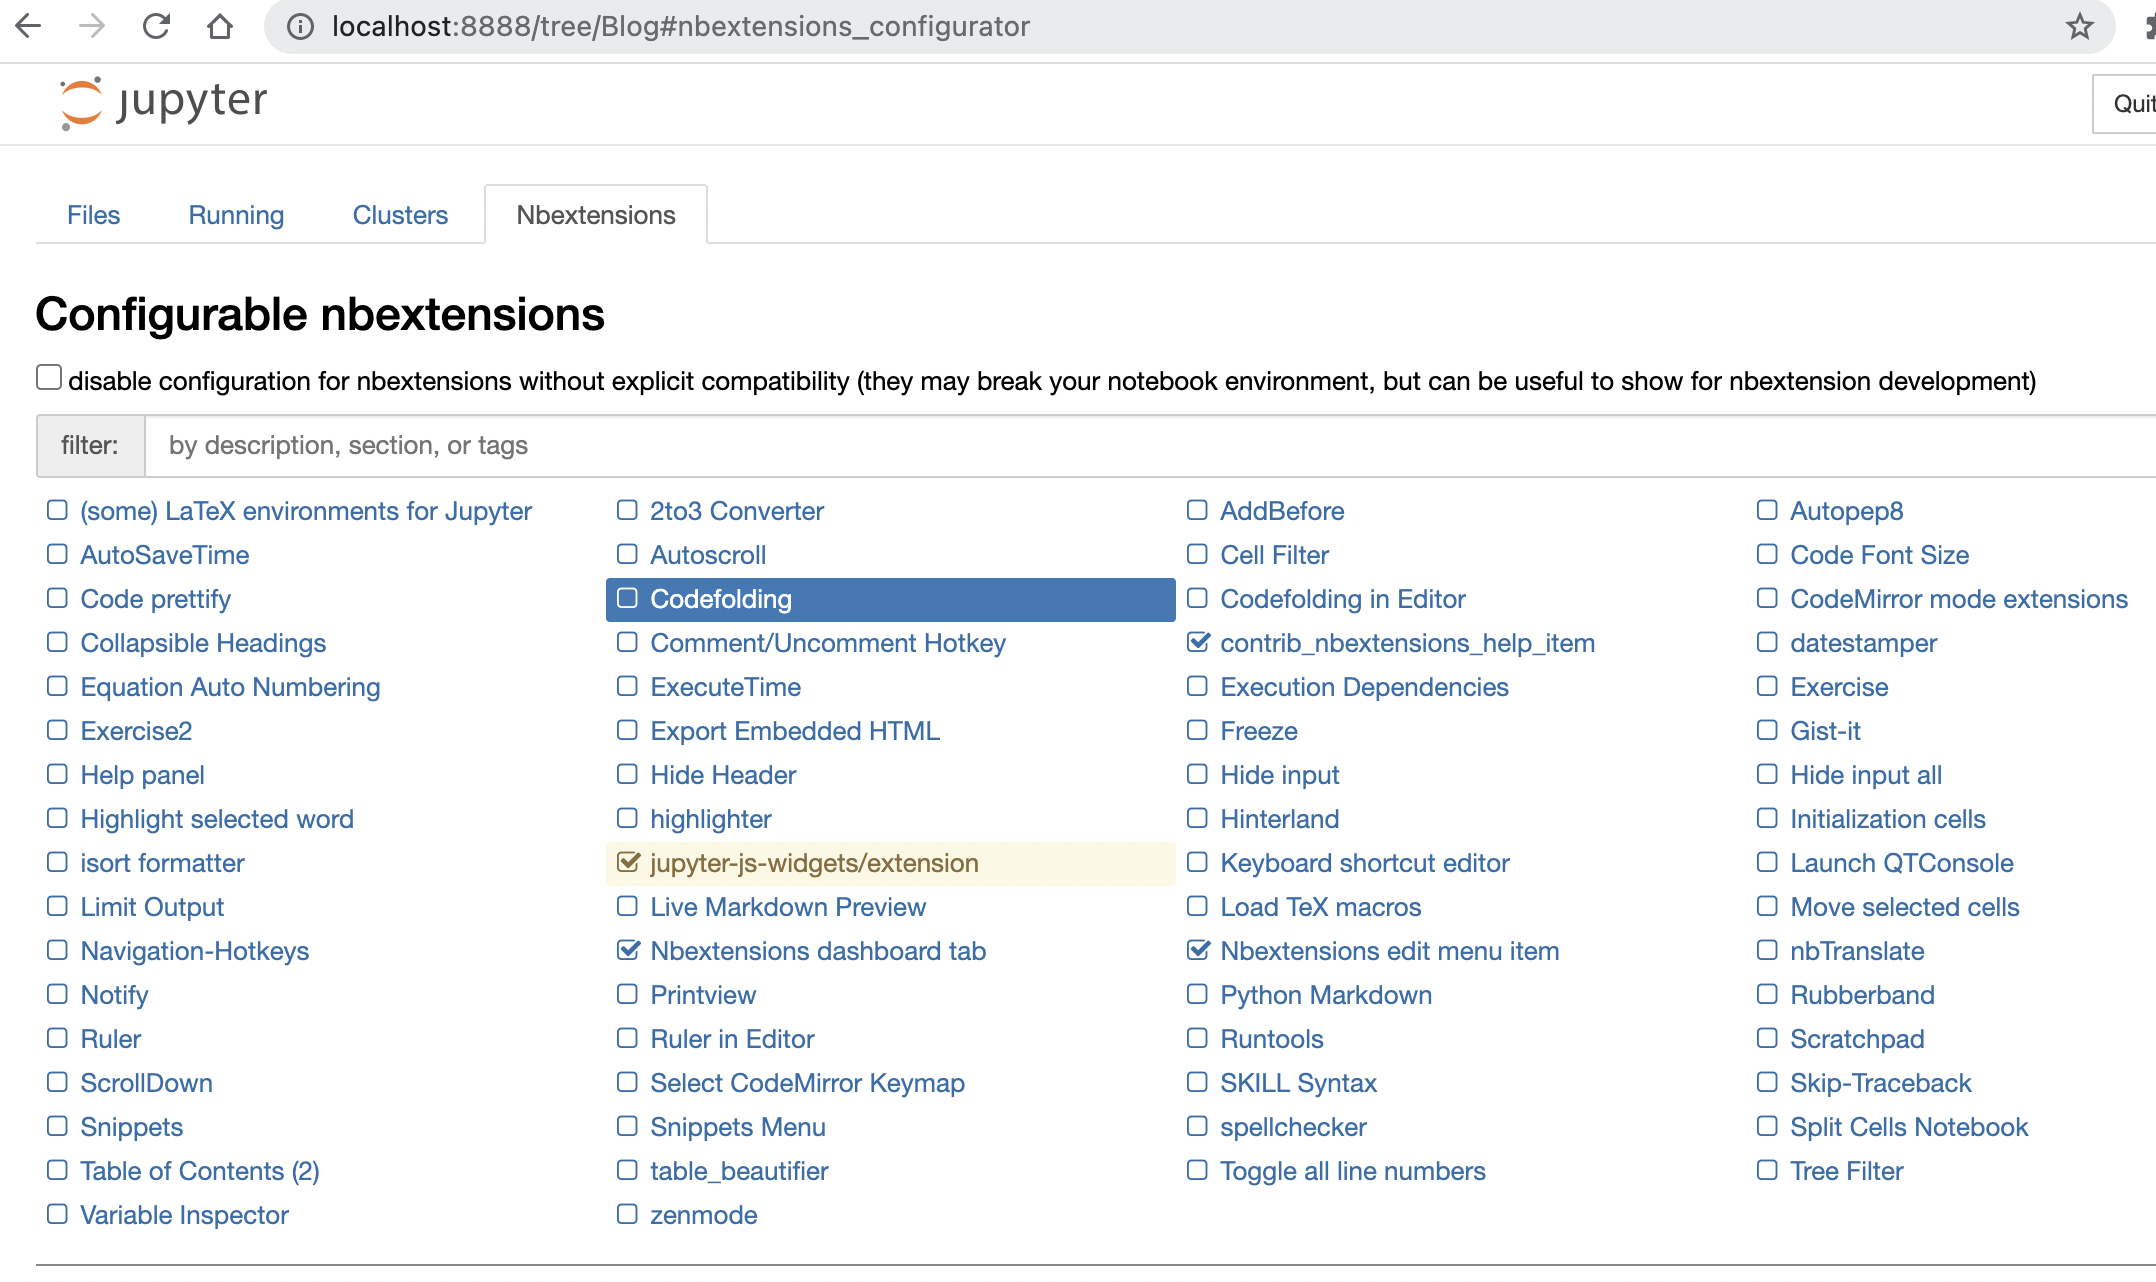
Task: Select the Variable Inspector extension link
Action: (184, 1215)
